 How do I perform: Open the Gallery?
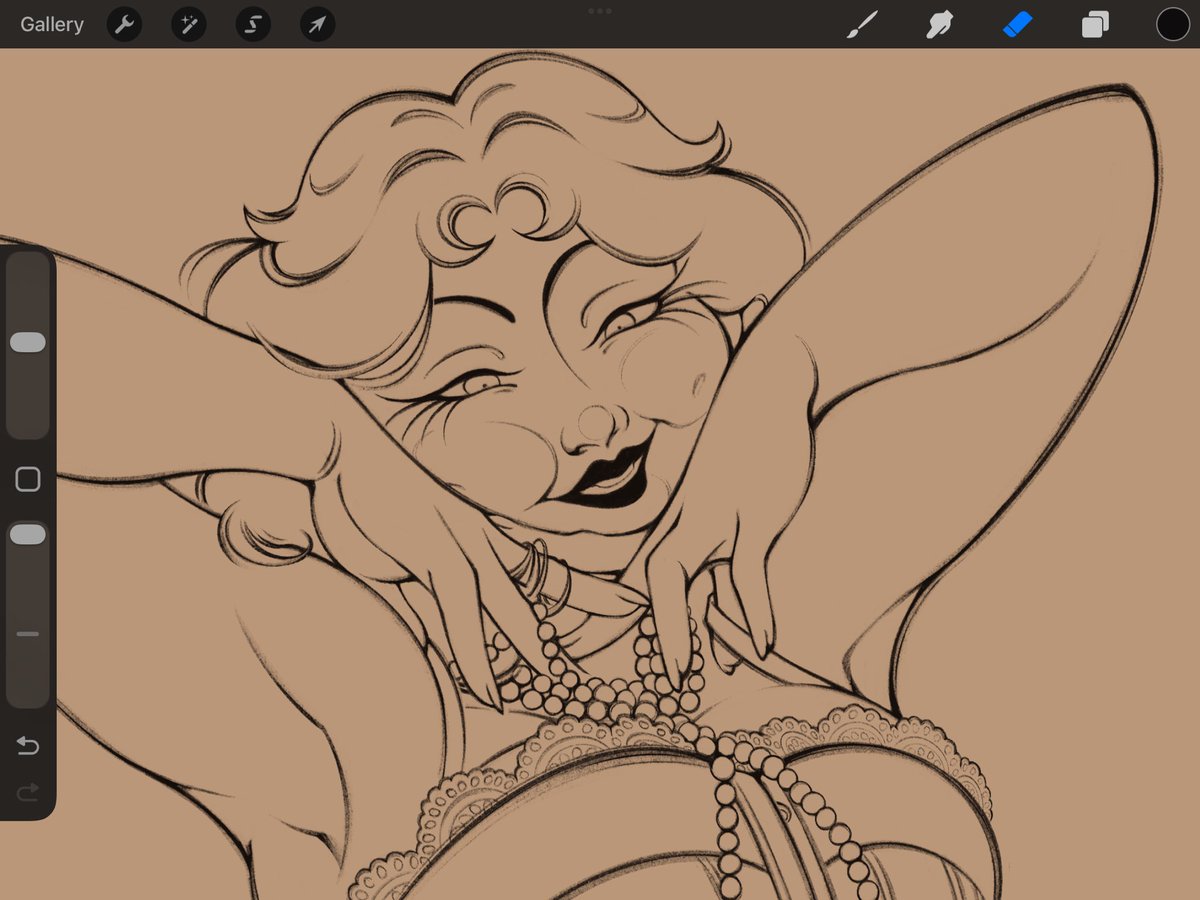[52, 25]
